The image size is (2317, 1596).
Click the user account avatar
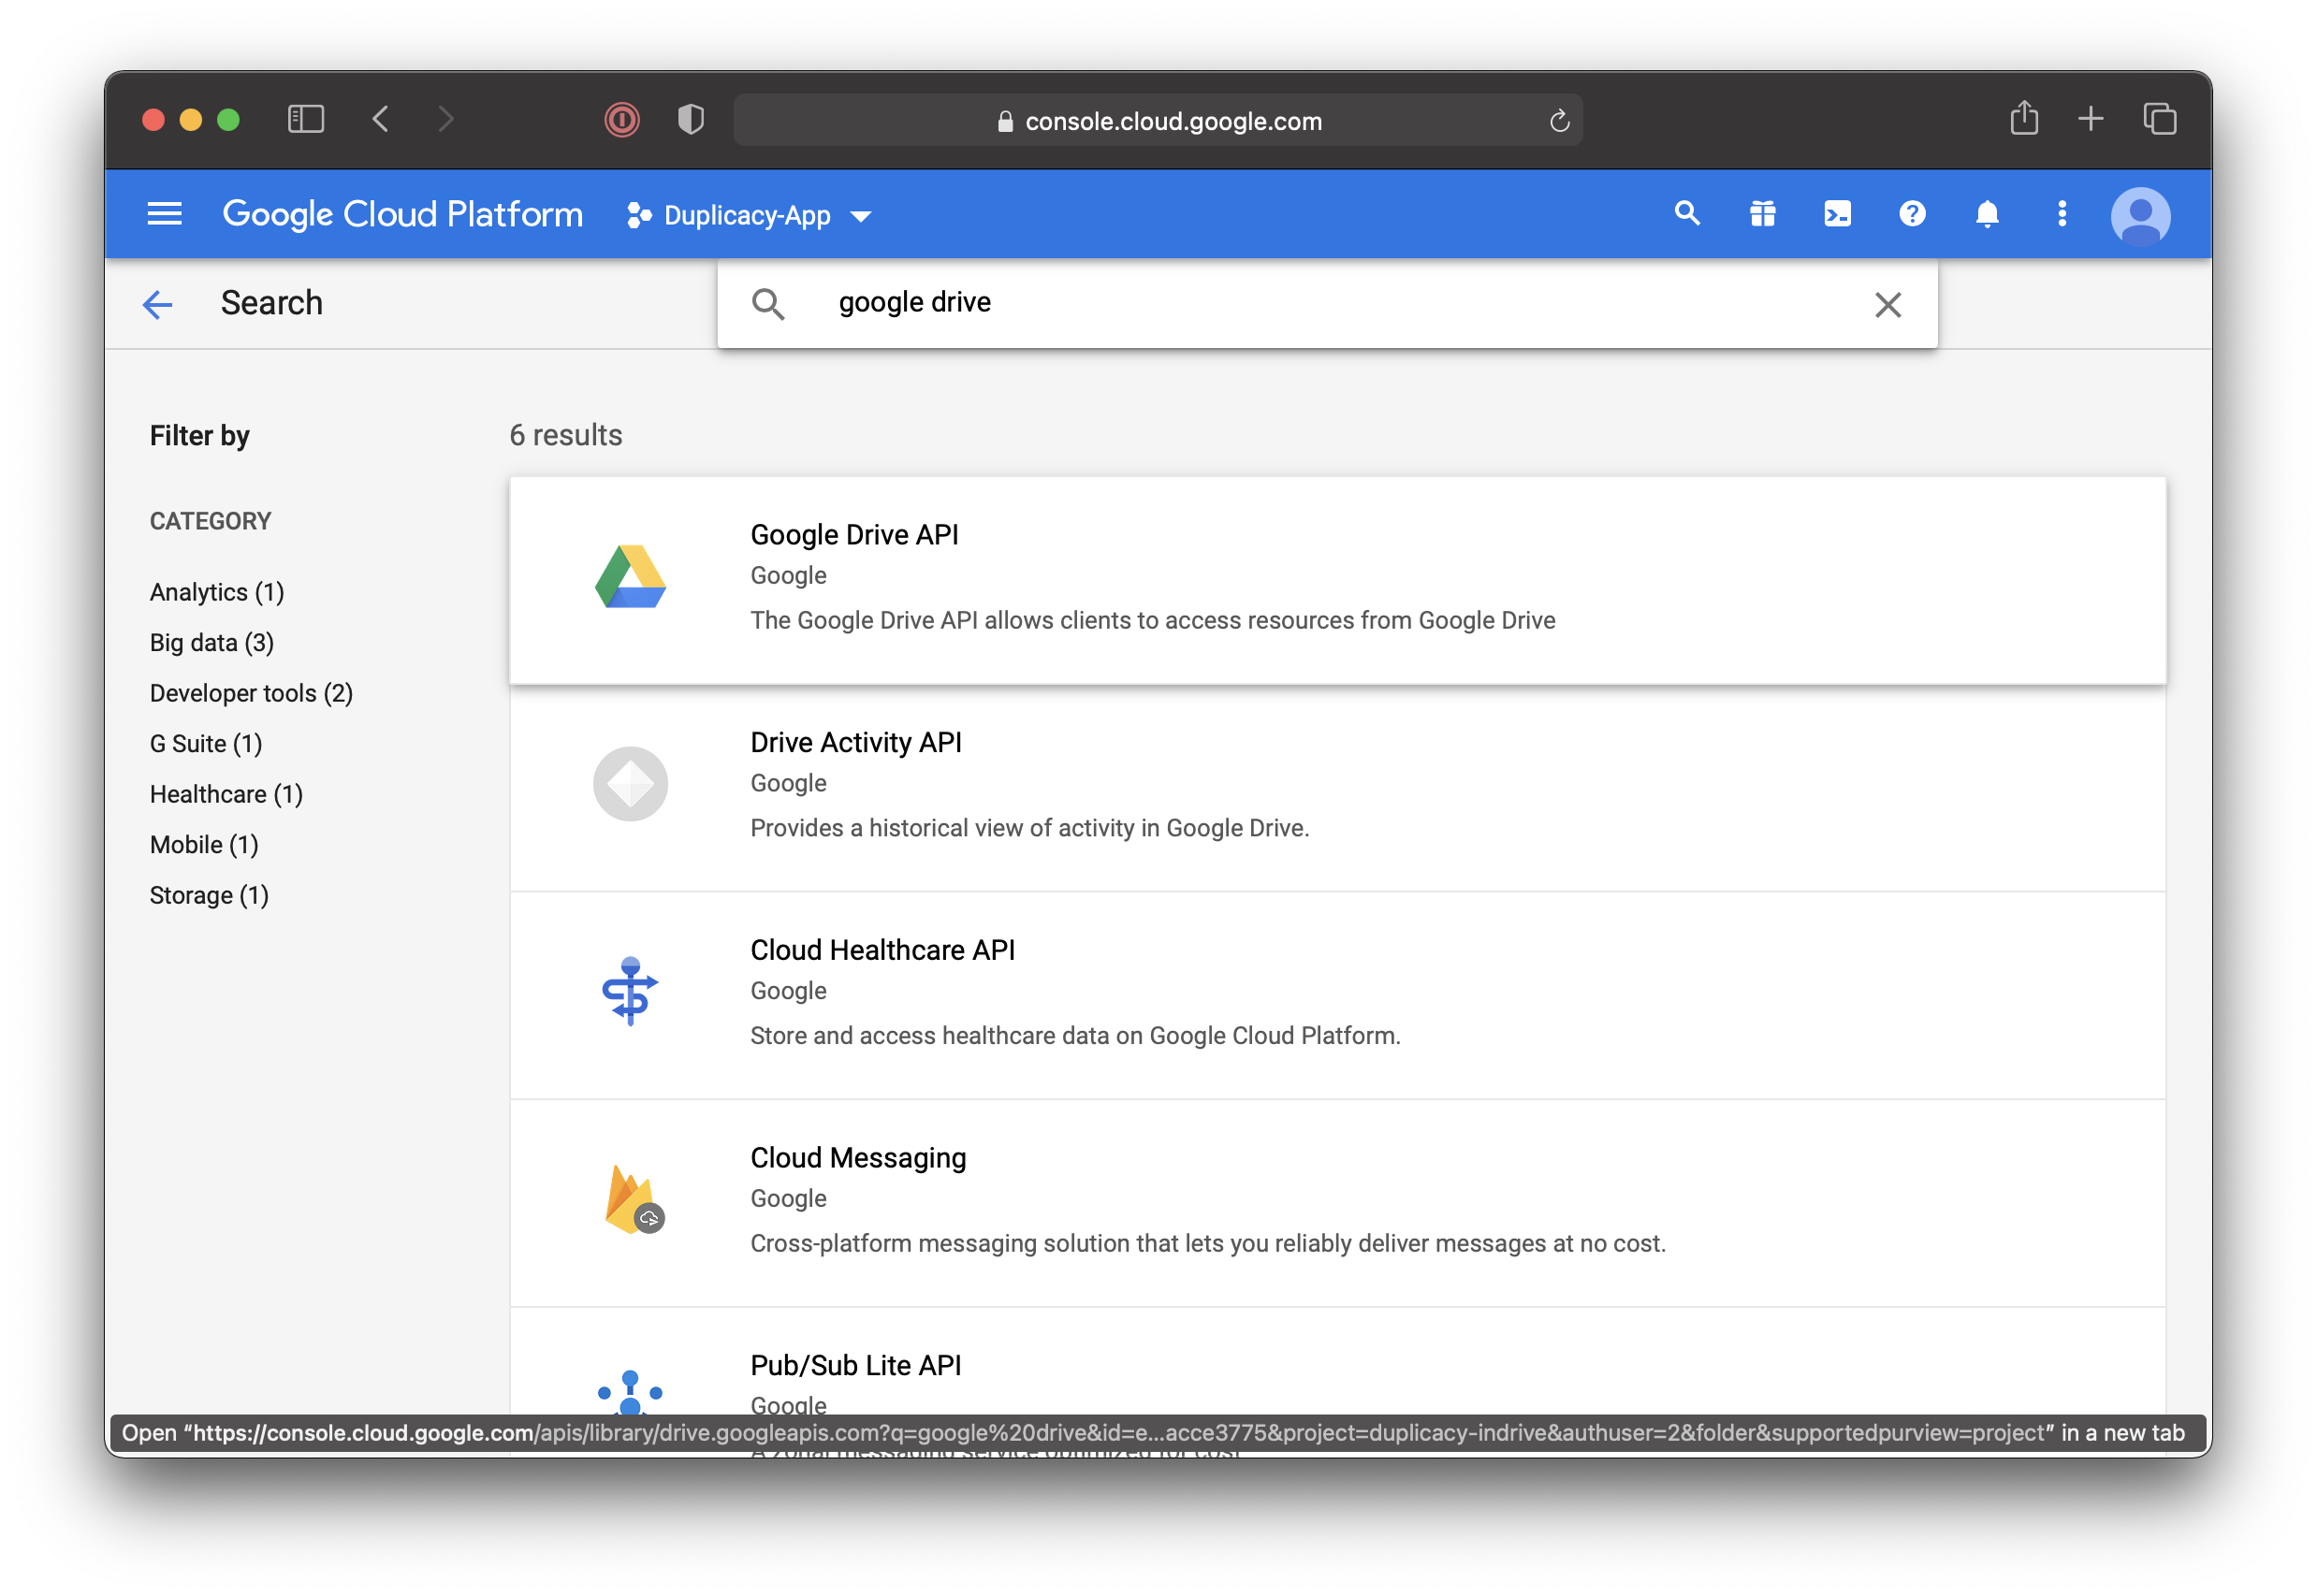(2141, 213)
